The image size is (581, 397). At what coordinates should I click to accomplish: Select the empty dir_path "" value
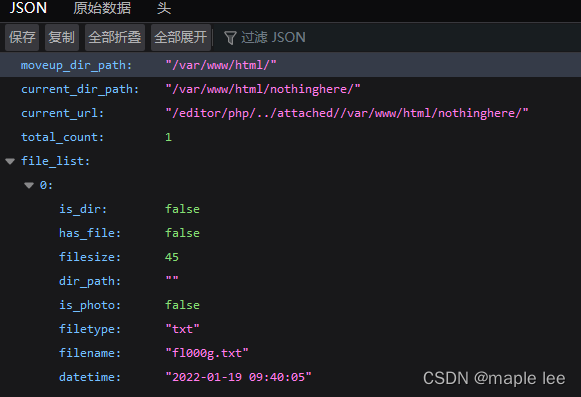tap(172, 279)
